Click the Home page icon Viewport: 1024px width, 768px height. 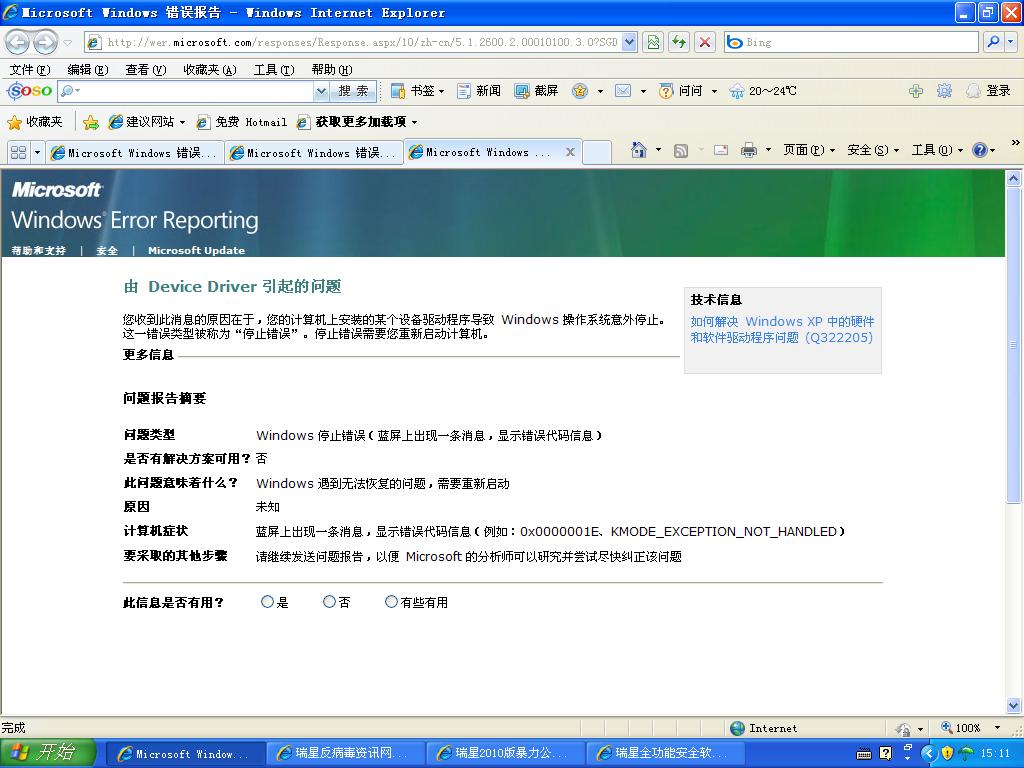tap(639, 150)
